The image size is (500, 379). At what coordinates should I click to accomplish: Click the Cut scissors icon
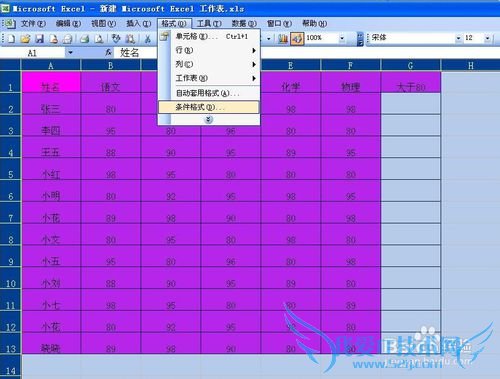pyautogui.click(x=147, y=39)
